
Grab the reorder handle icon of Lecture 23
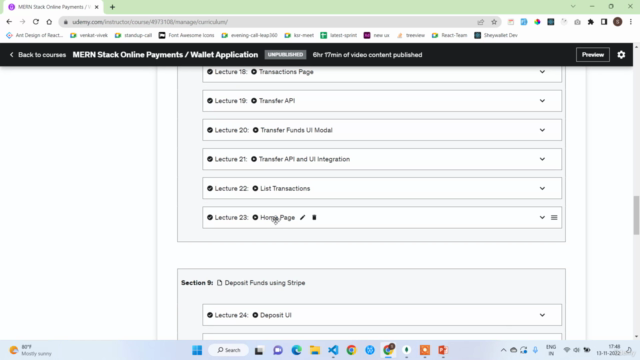554,218
